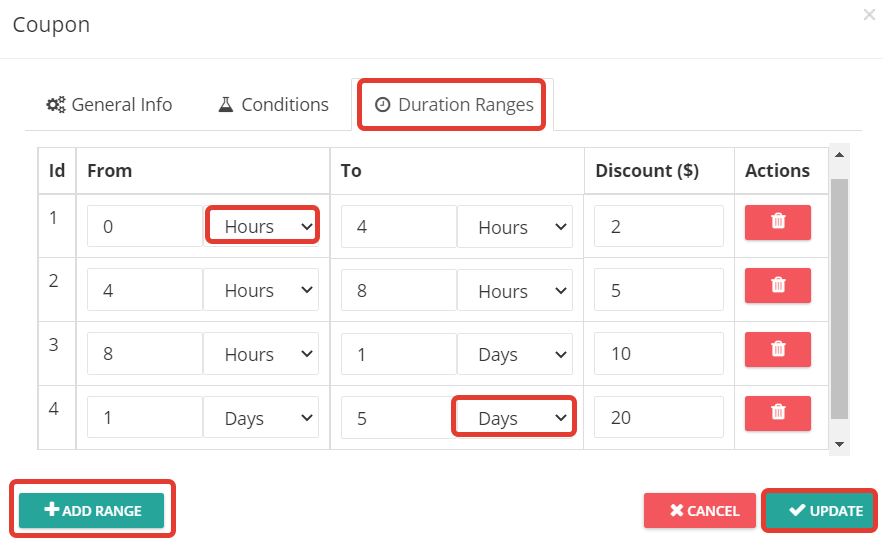Delete range row 2 with trash icon
This screenshot has width=883, height=543.
[x=778, y=286]
